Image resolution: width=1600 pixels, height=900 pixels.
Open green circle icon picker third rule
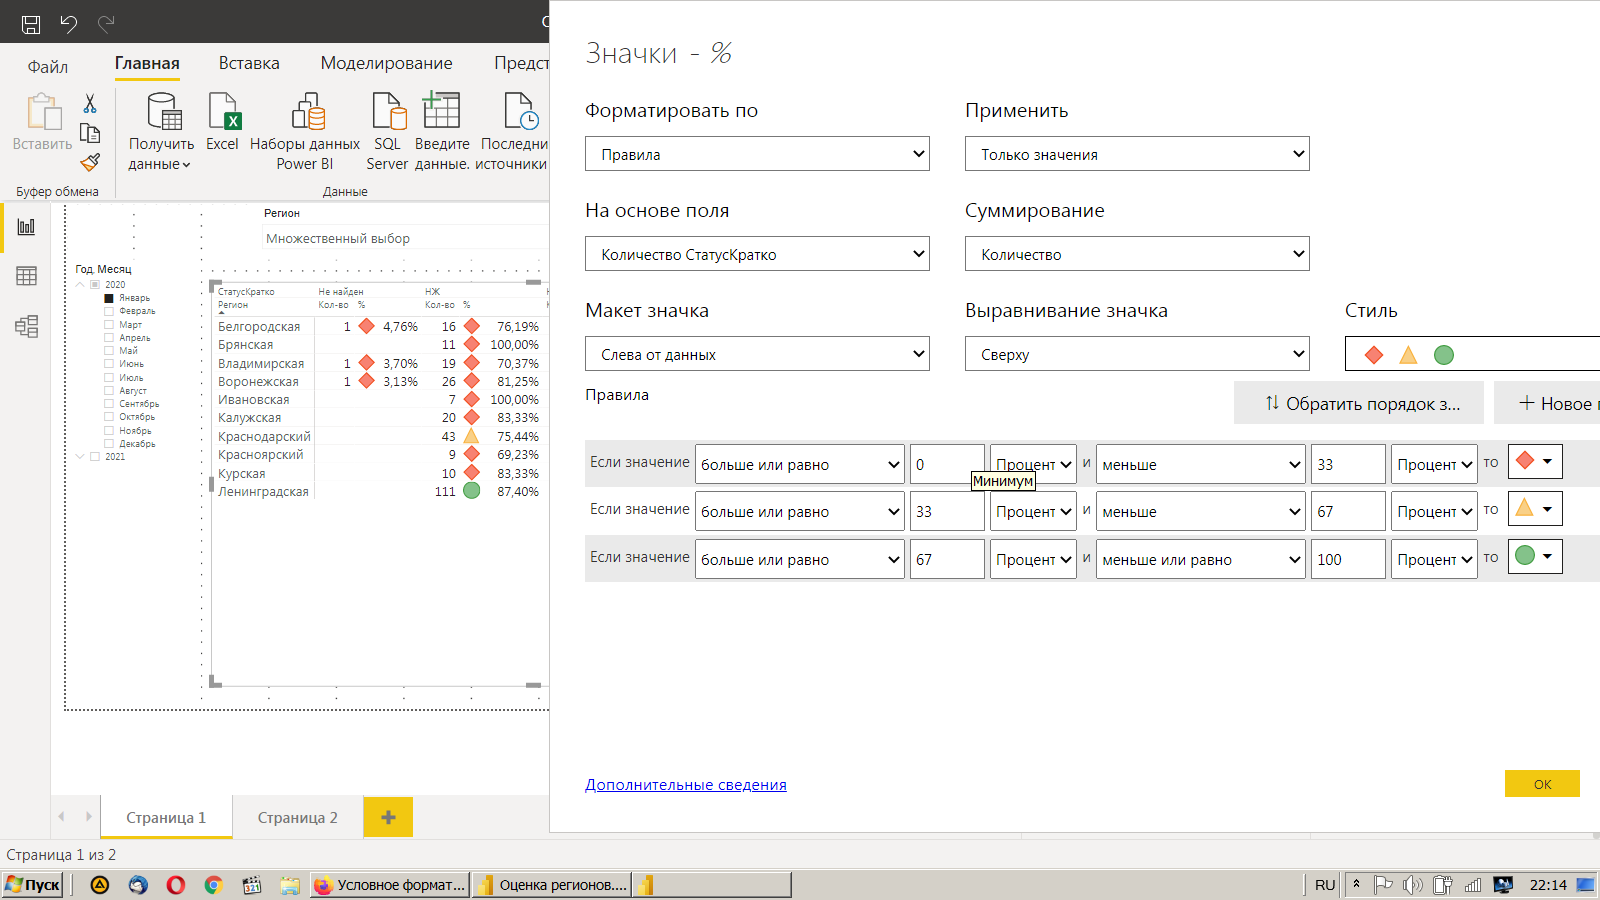[x=1535, y=556]
